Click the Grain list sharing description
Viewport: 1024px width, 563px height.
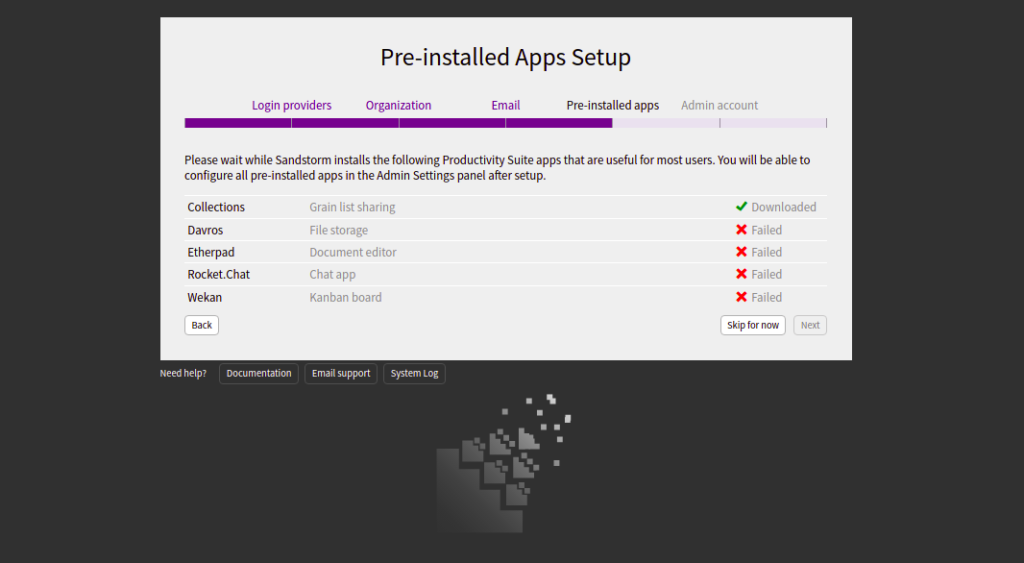click(x=352, y=207)
